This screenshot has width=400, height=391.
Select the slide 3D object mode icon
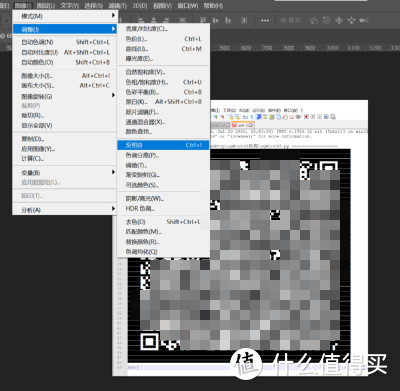coord(351,20)
